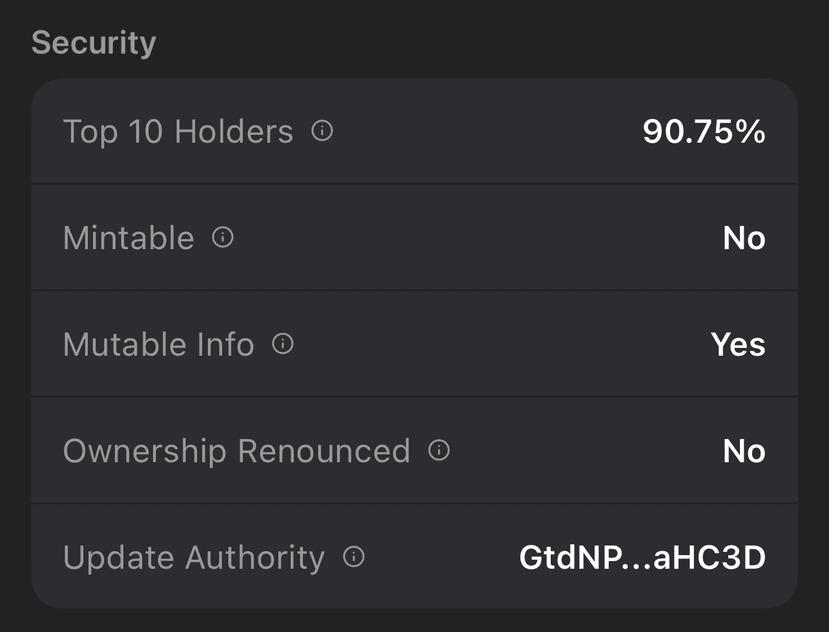Select the Mintable "No" value
Screen dimensions: 829x632
(744, 238)
